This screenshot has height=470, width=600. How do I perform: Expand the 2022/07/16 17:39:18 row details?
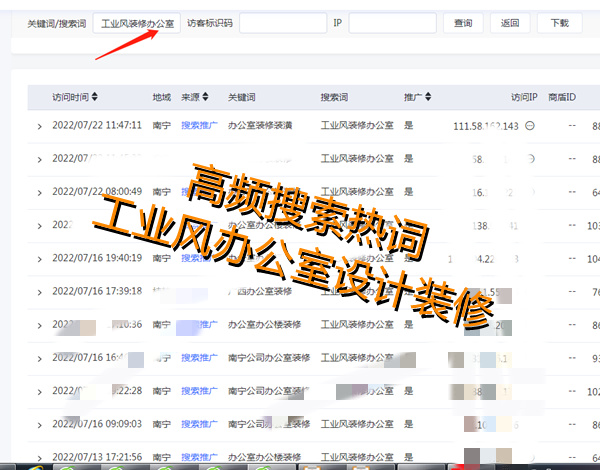[40, 291]
